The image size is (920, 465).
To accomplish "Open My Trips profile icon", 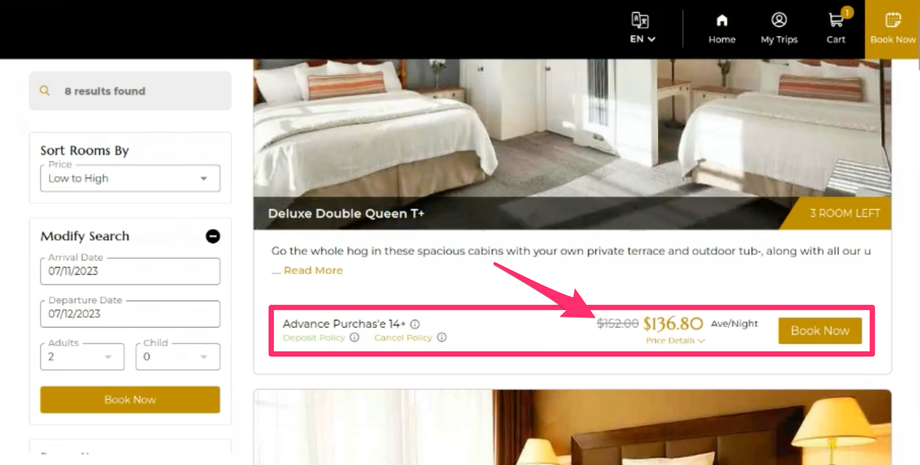I will point(779,20).
